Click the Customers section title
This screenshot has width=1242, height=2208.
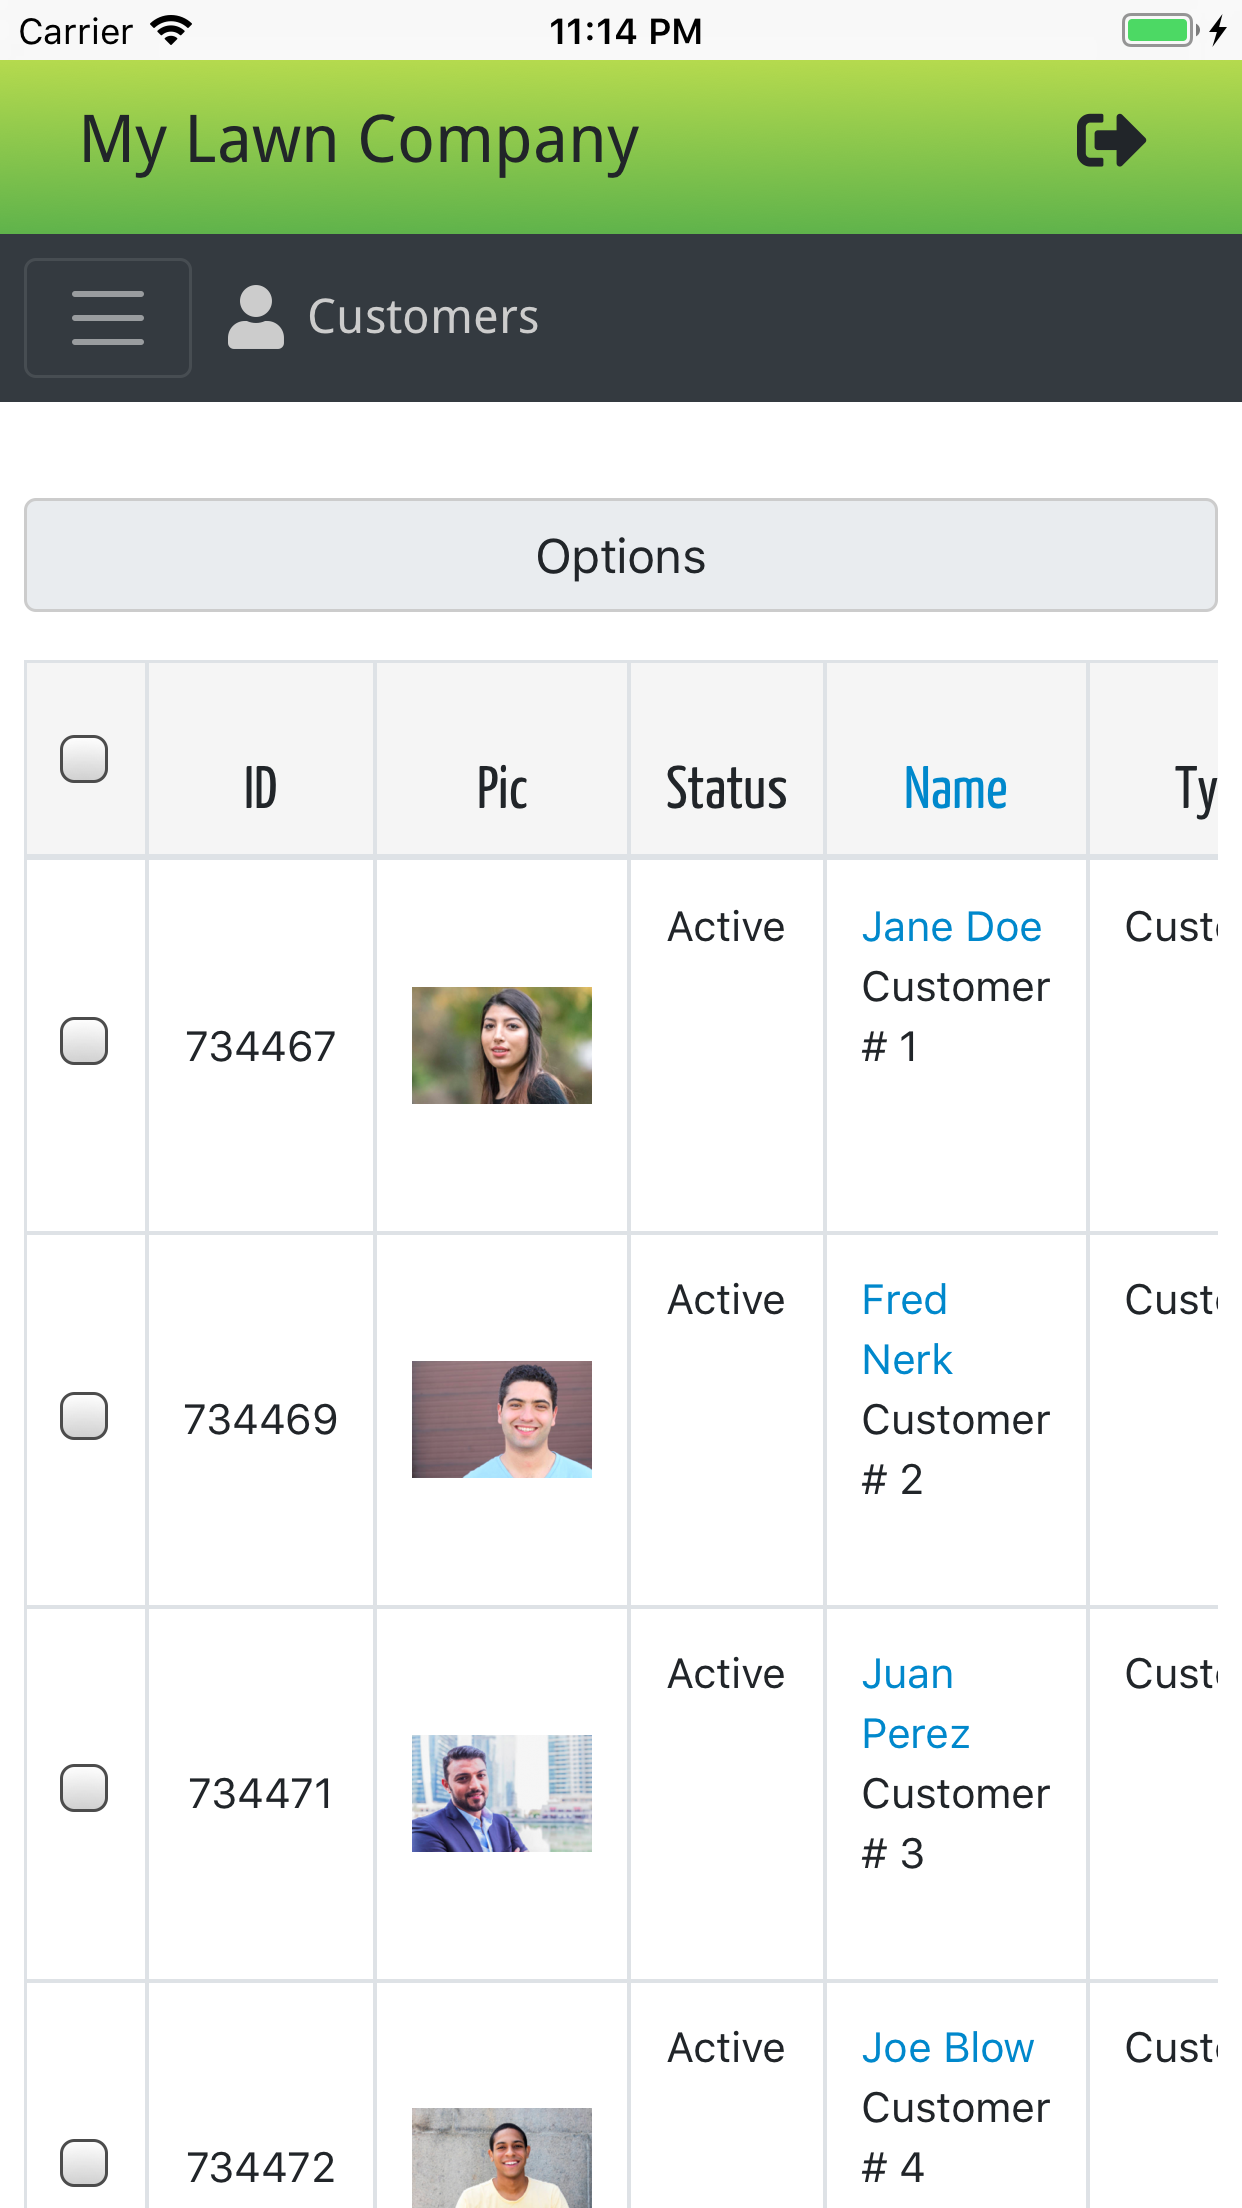point(423,318)
